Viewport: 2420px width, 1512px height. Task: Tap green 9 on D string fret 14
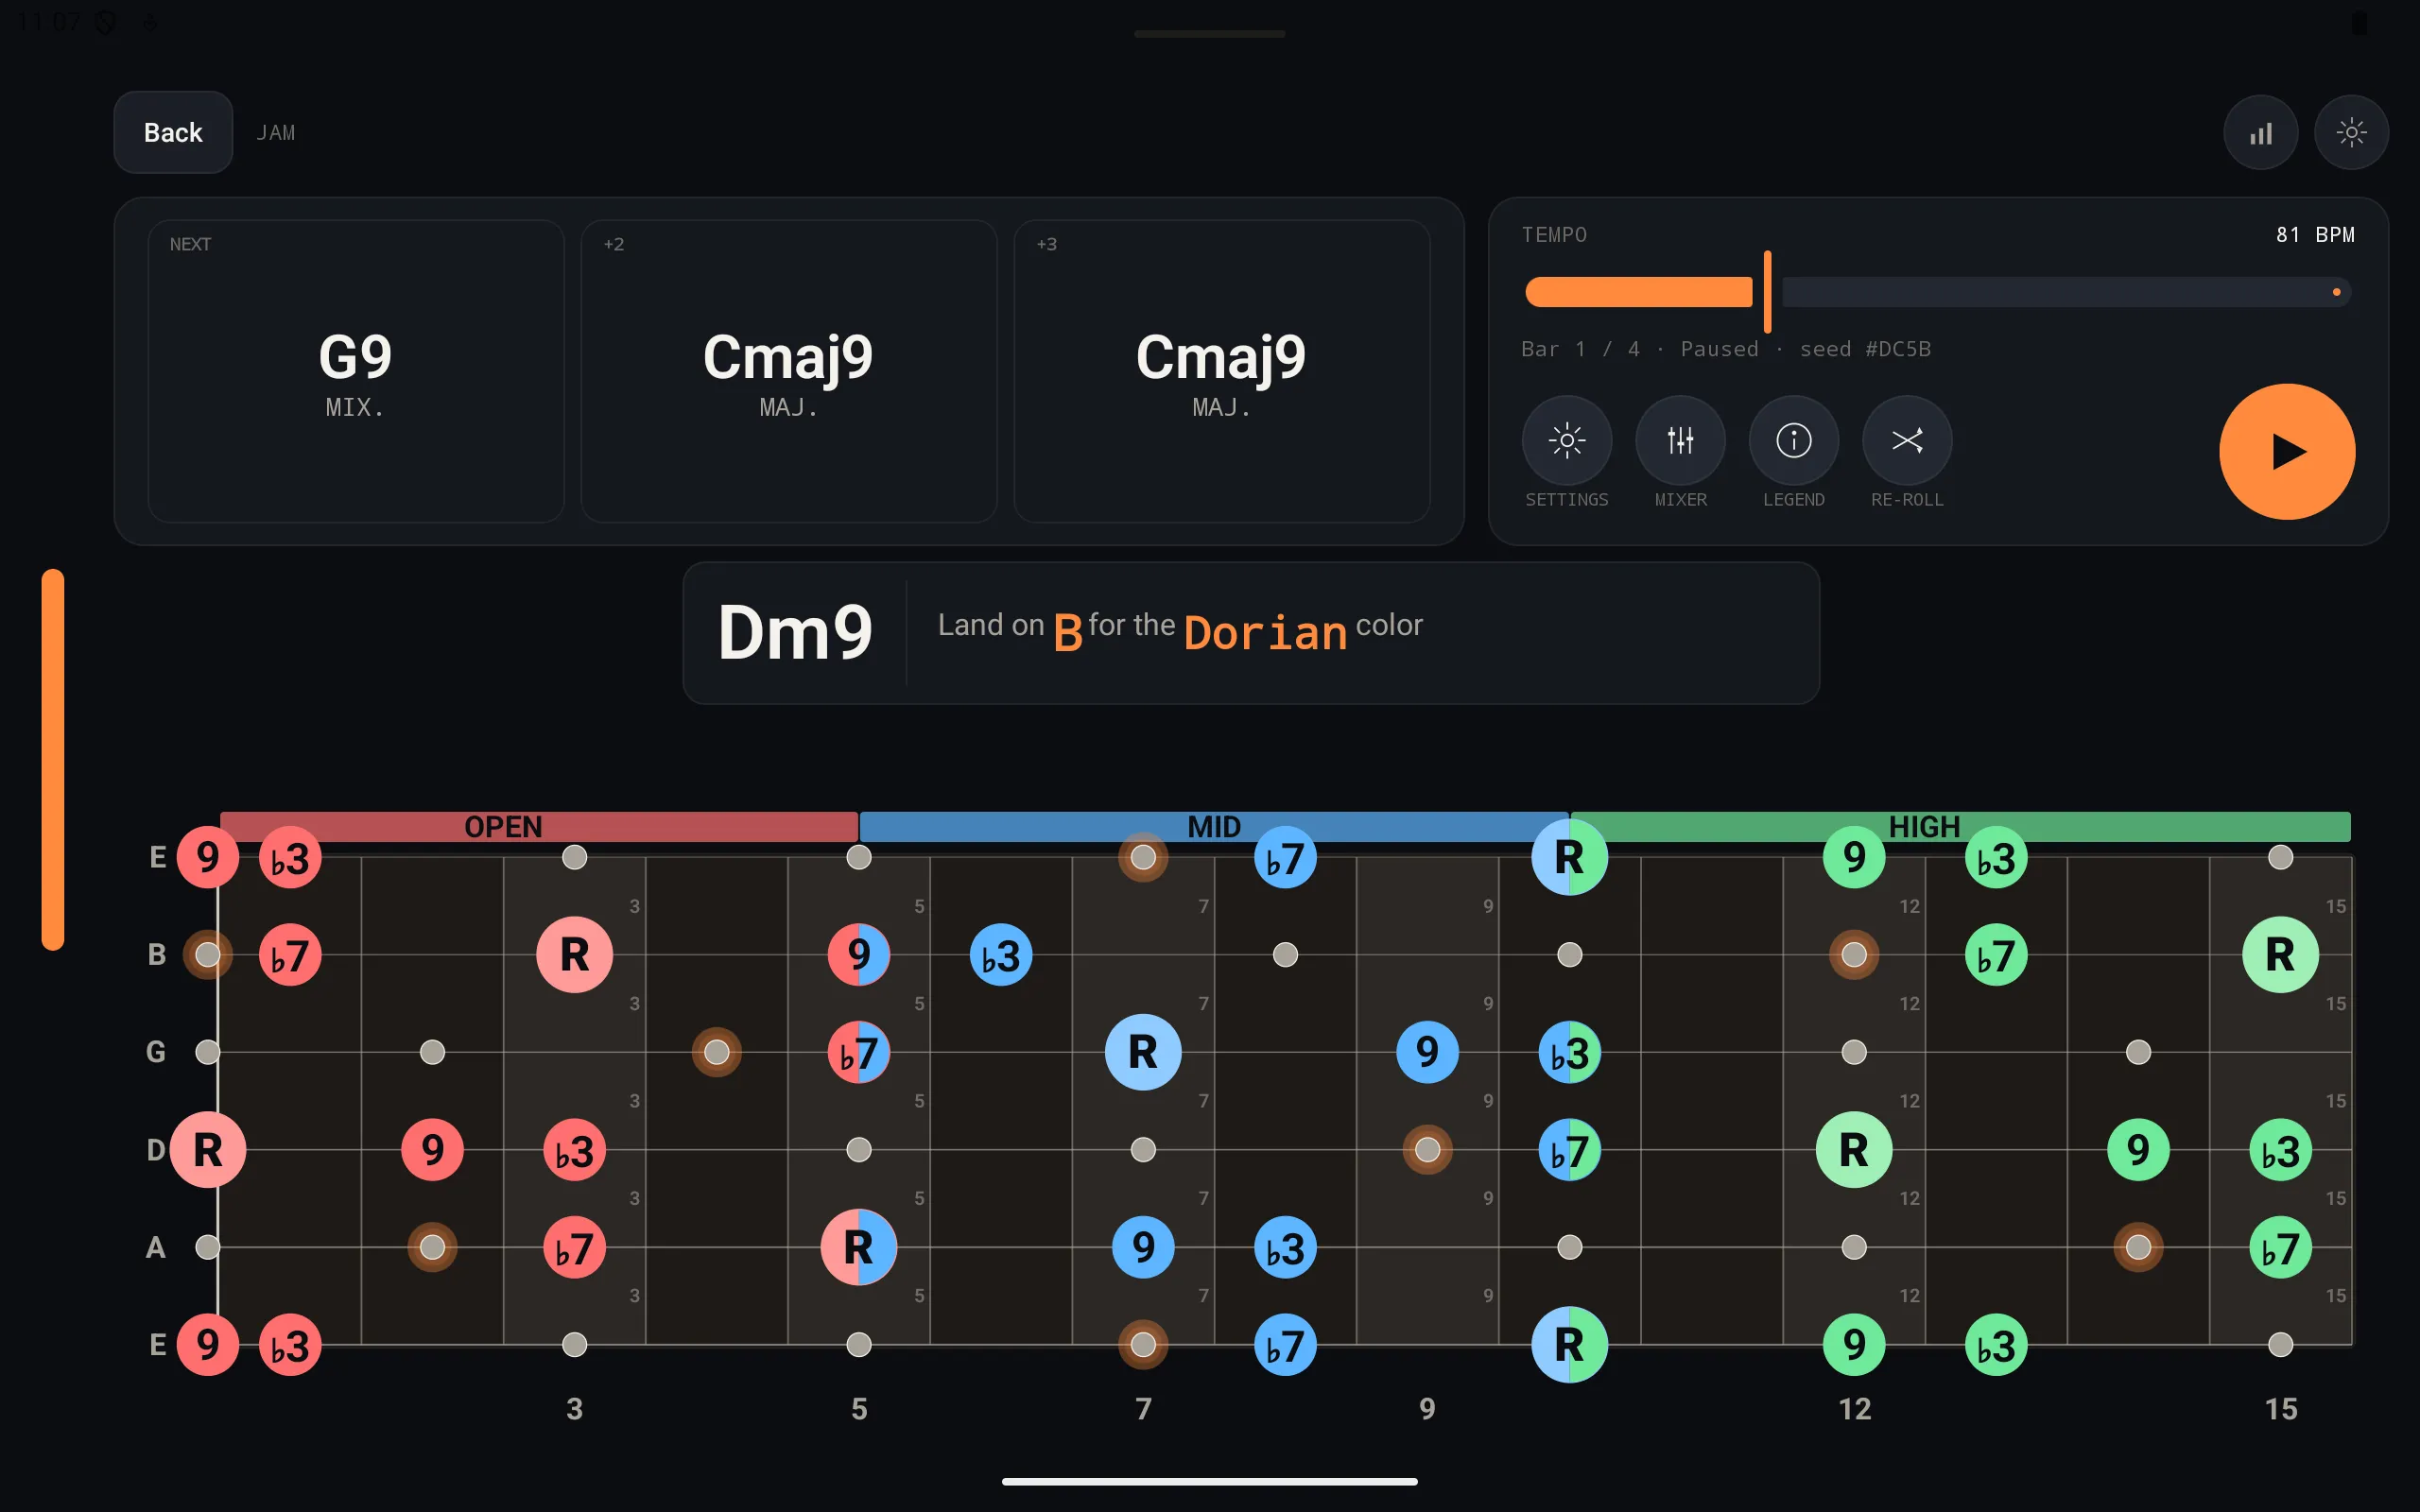coord(2138,1150)
